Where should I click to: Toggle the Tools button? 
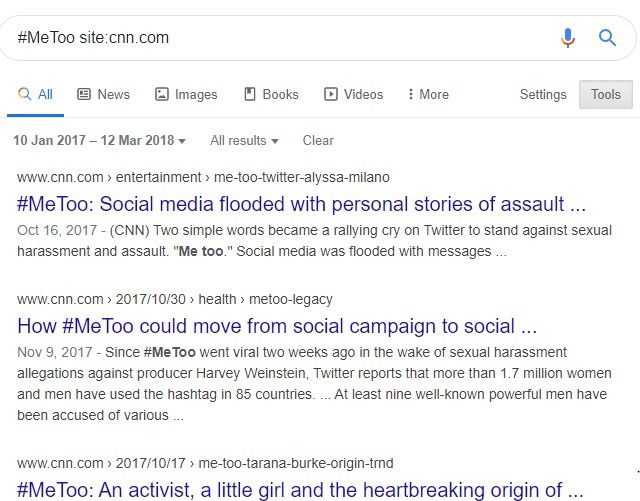click(606, 94)
